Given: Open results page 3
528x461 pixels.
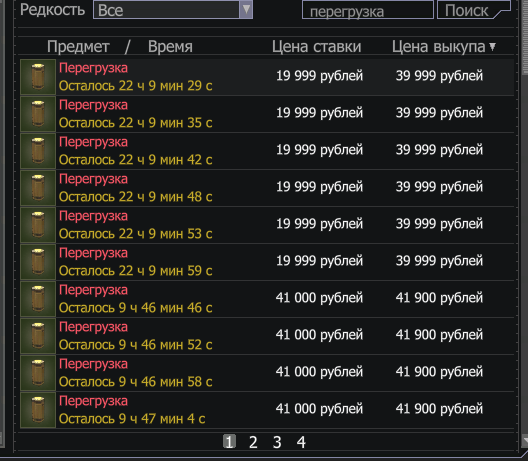Looking at the screenshot, I should [277, 442].
